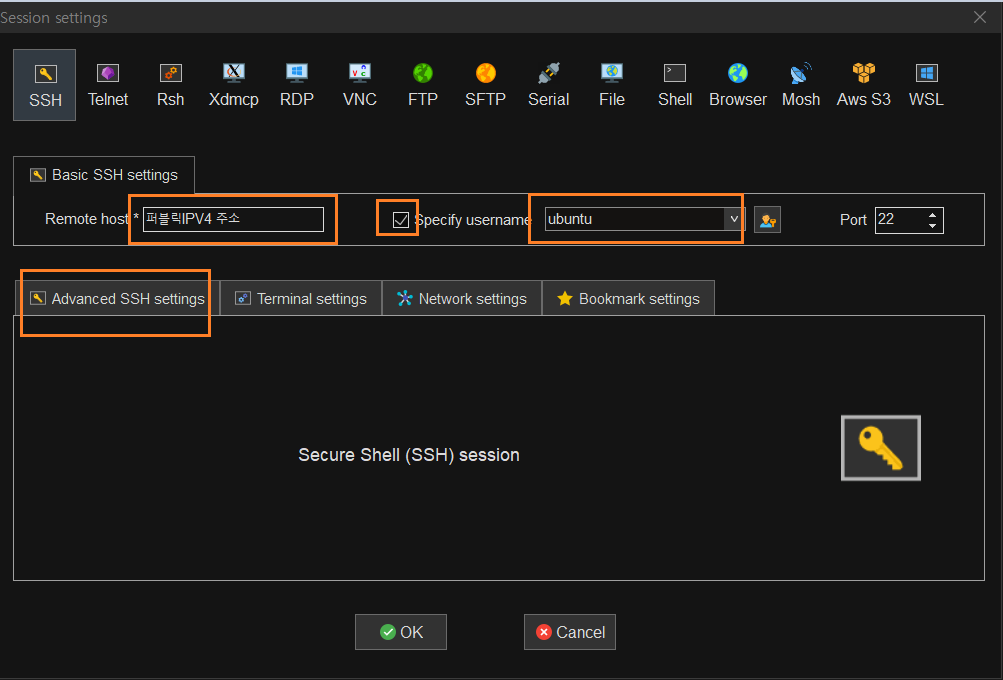Dismiss dialog with the Cancel button

coord(570,632)
